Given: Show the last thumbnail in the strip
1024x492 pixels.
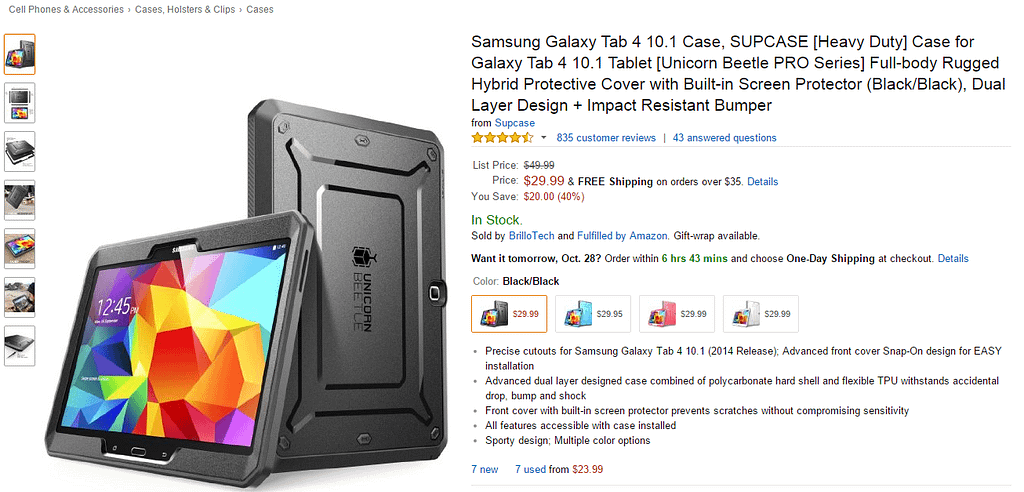Looking at the screenshot, I should pyautogui.click(x=20, y=346).
